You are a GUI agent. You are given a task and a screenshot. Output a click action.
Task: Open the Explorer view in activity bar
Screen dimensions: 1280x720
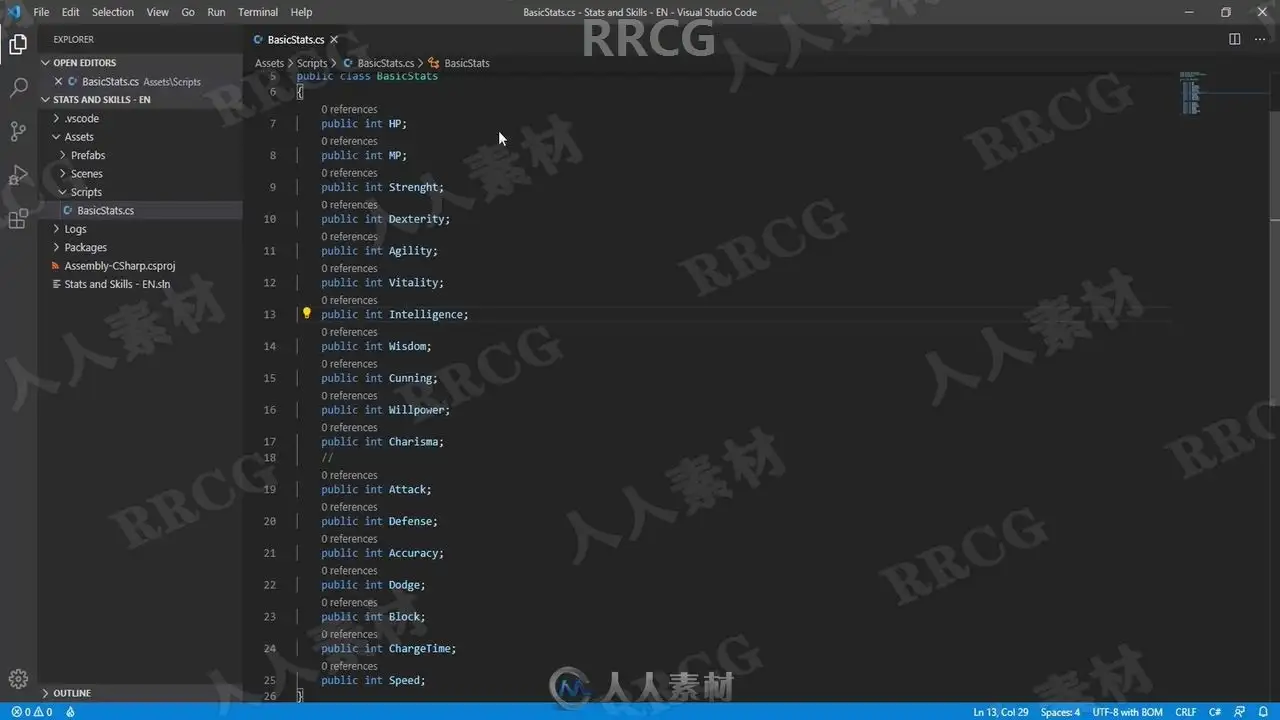[x=18, y=44]
